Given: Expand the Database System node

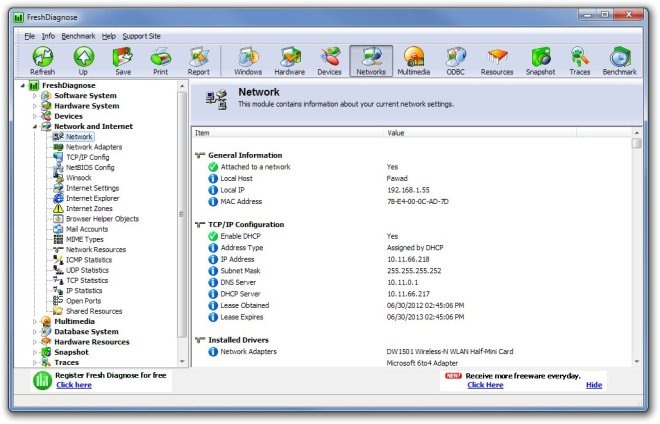Looking at the screenshot, I should point(35,332).
